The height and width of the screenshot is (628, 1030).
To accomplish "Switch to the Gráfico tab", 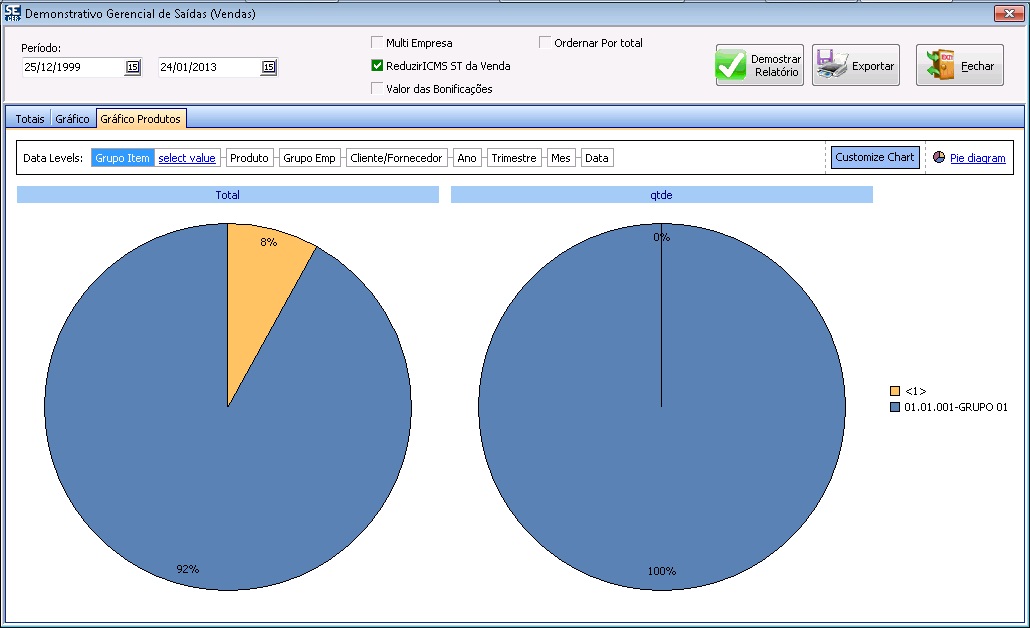I will coord(73,119).
